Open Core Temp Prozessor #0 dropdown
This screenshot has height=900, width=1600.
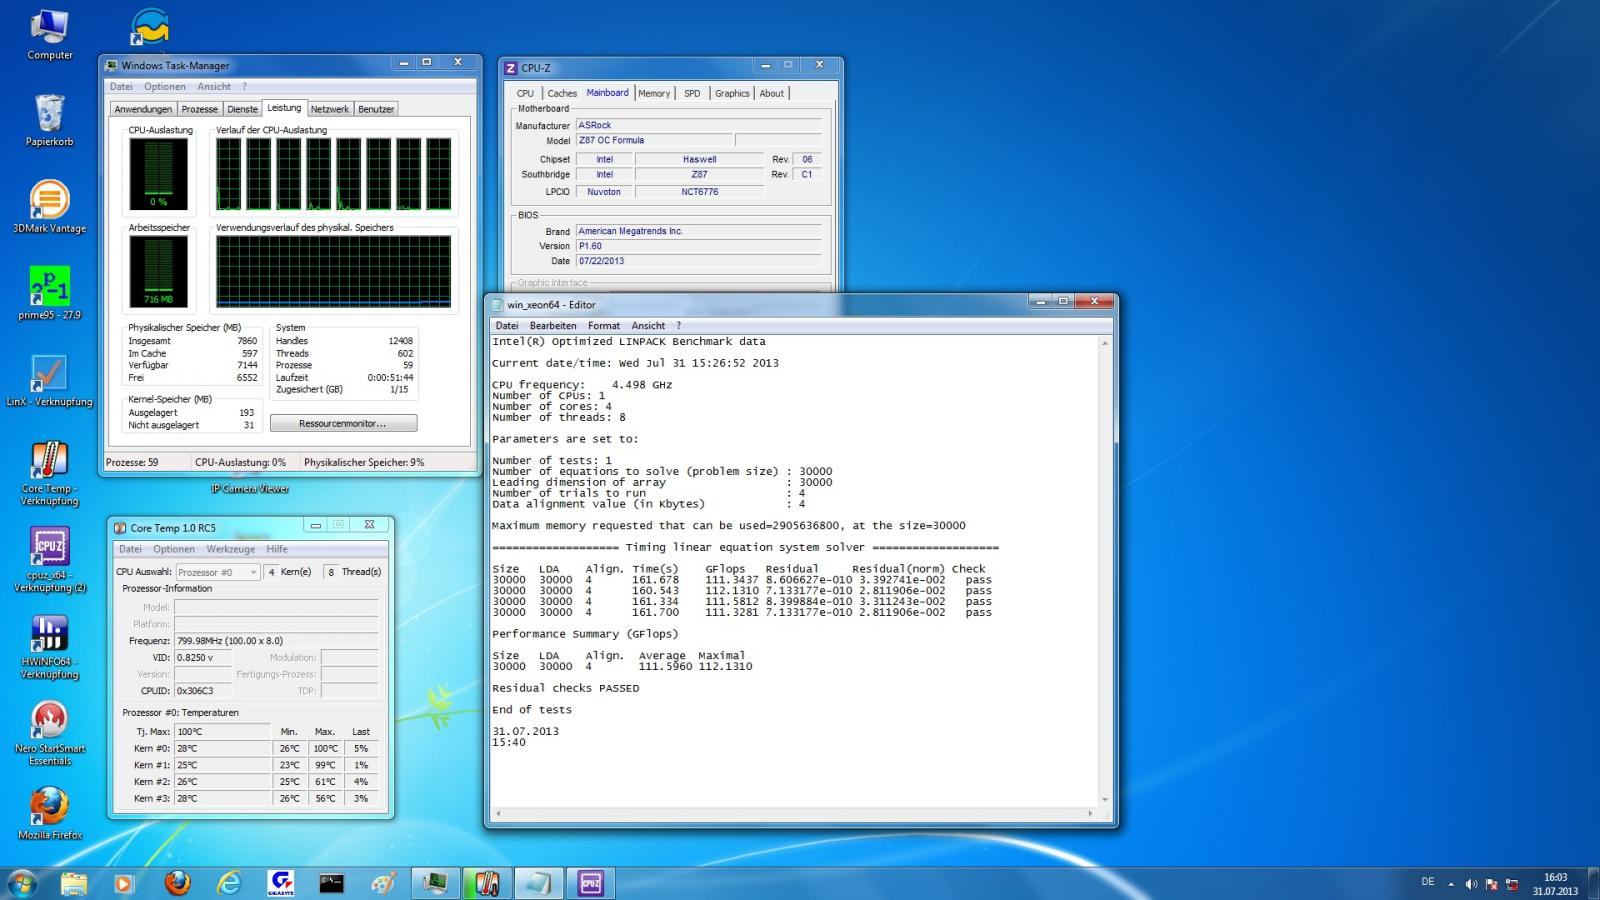(x=218, y=572)
